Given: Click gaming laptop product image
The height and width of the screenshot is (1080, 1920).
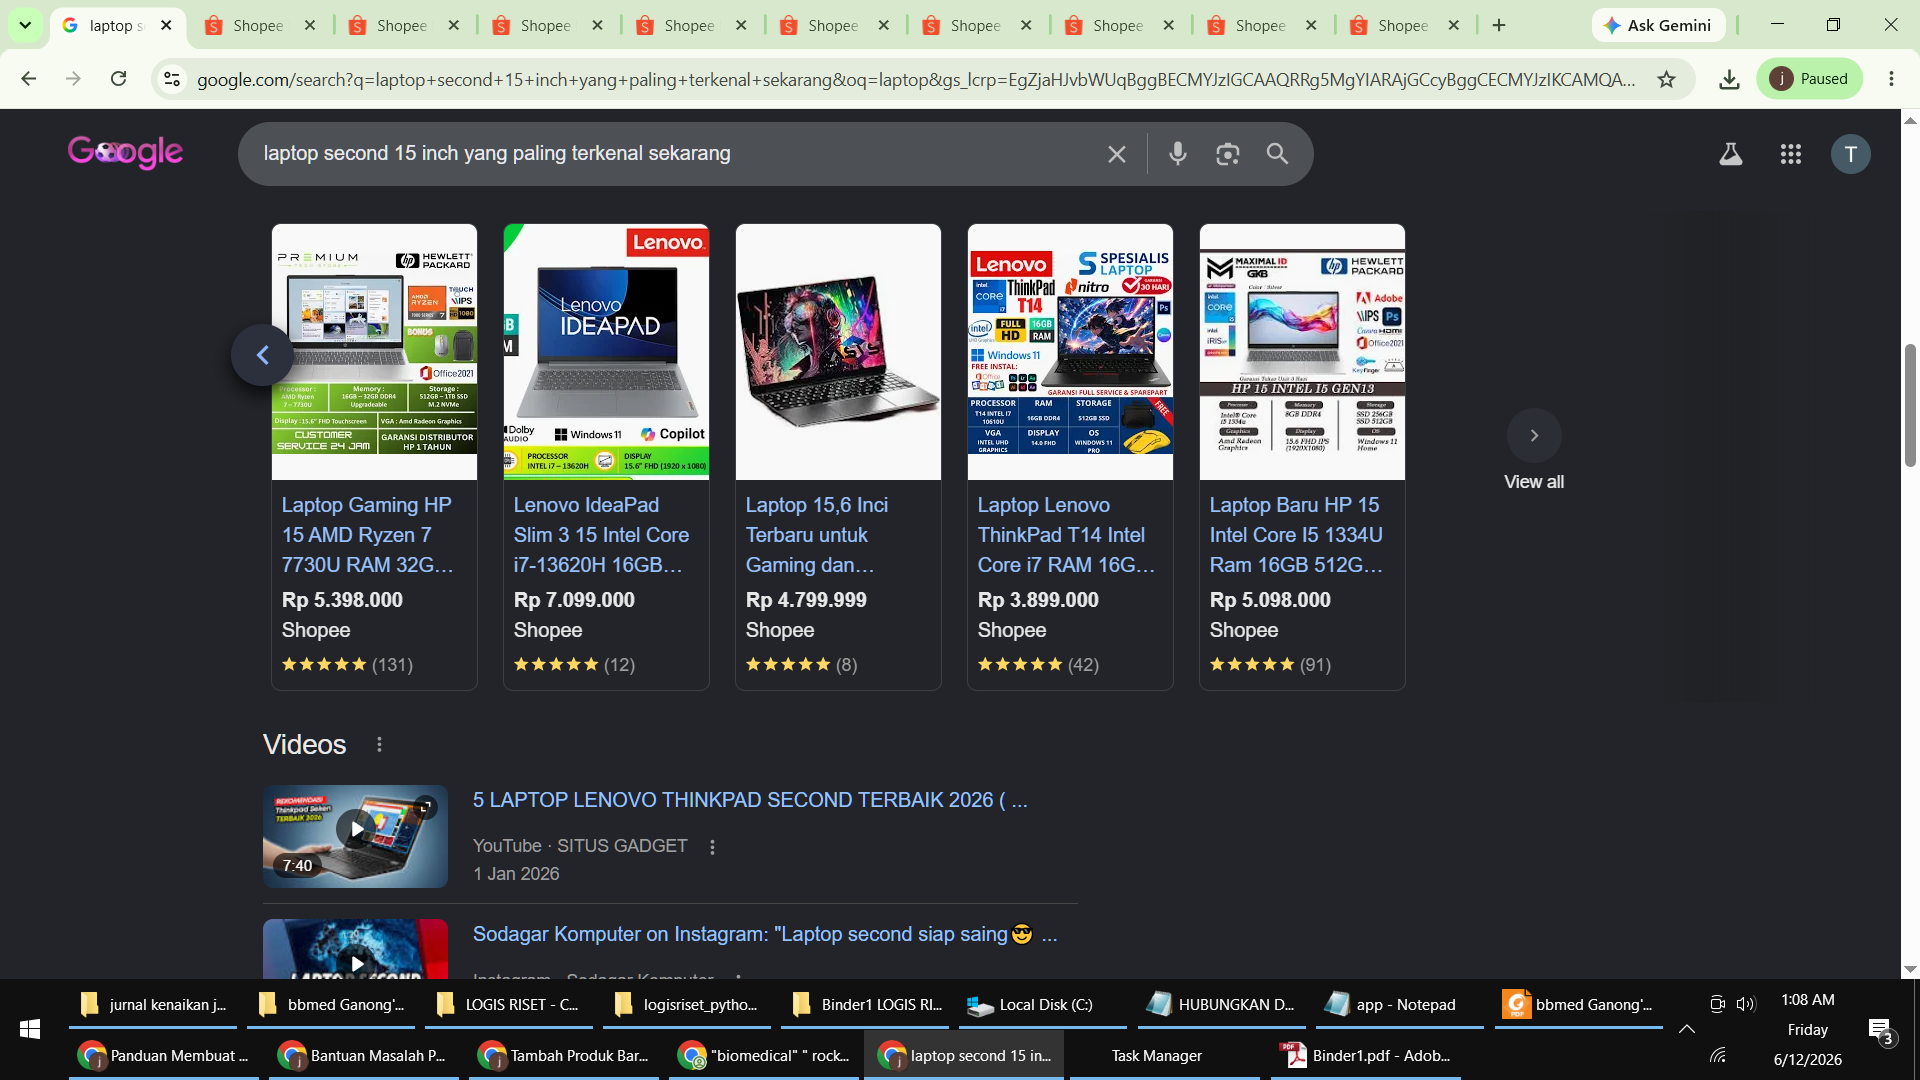Looking at the screenshot, I should coord(838,352).
